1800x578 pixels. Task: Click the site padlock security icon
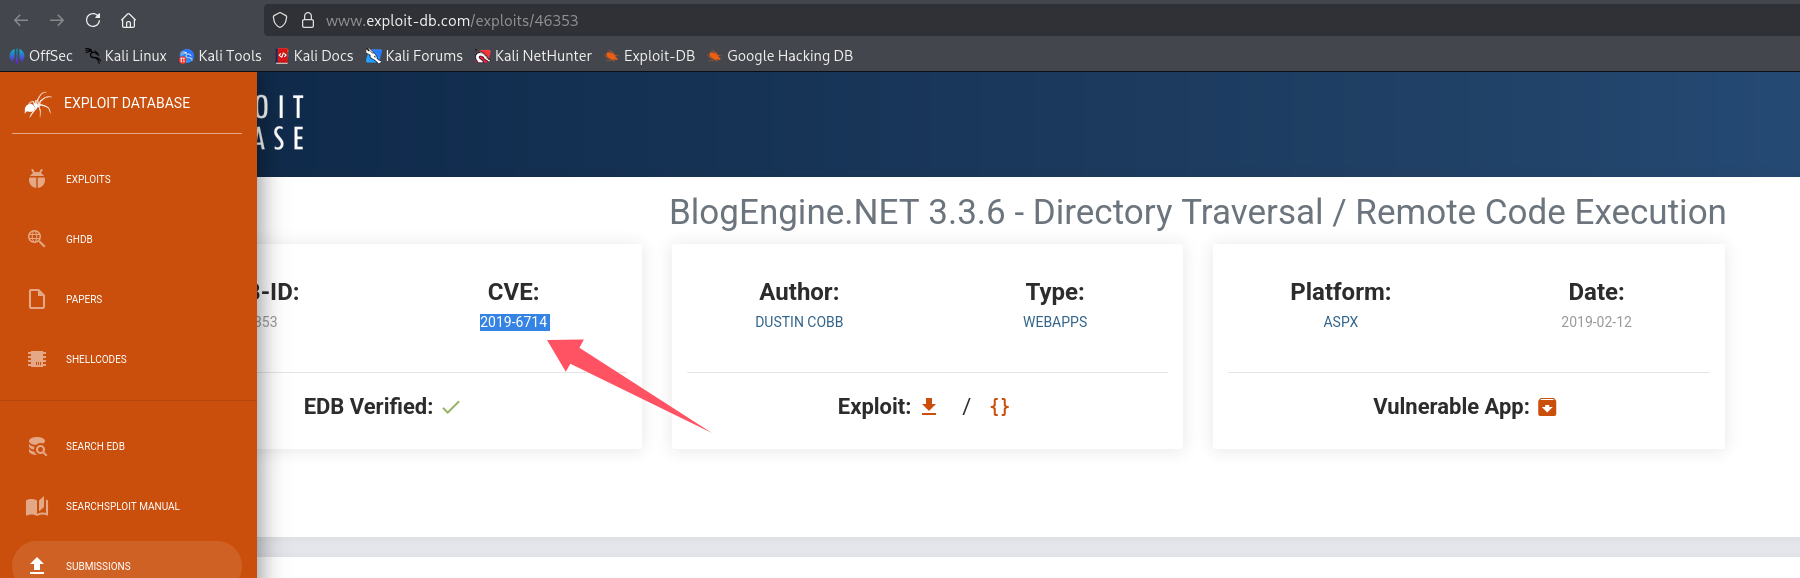pyautogui.click(x=308, y=20)
